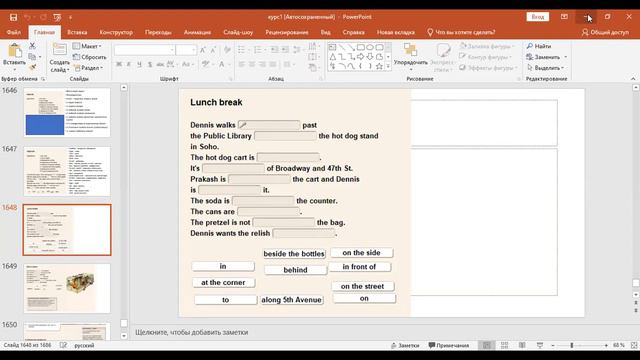Open the font size combo box
This screenshot has width=640, height=360.
(186, 50)
